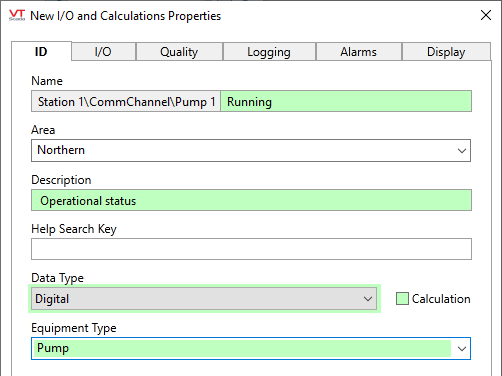Open the Data Type dropdown arrow

click(x=368, y=299)
